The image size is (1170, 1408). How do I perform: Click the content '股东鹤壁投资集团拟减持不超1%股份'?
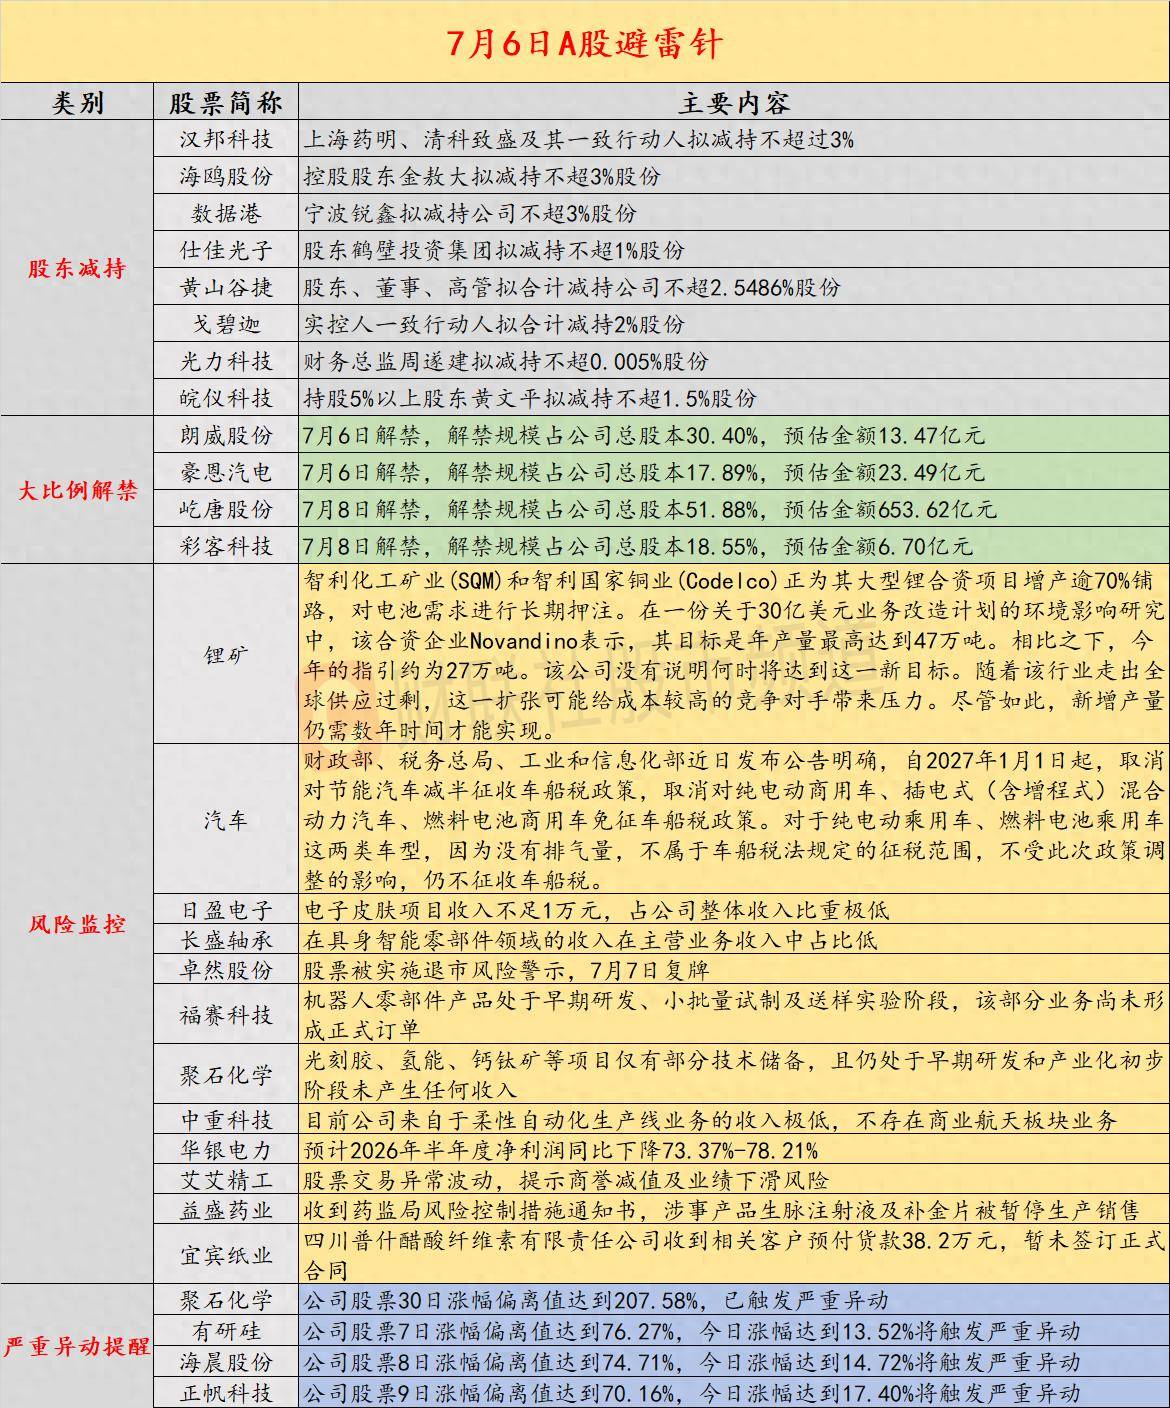pos(494,250)
